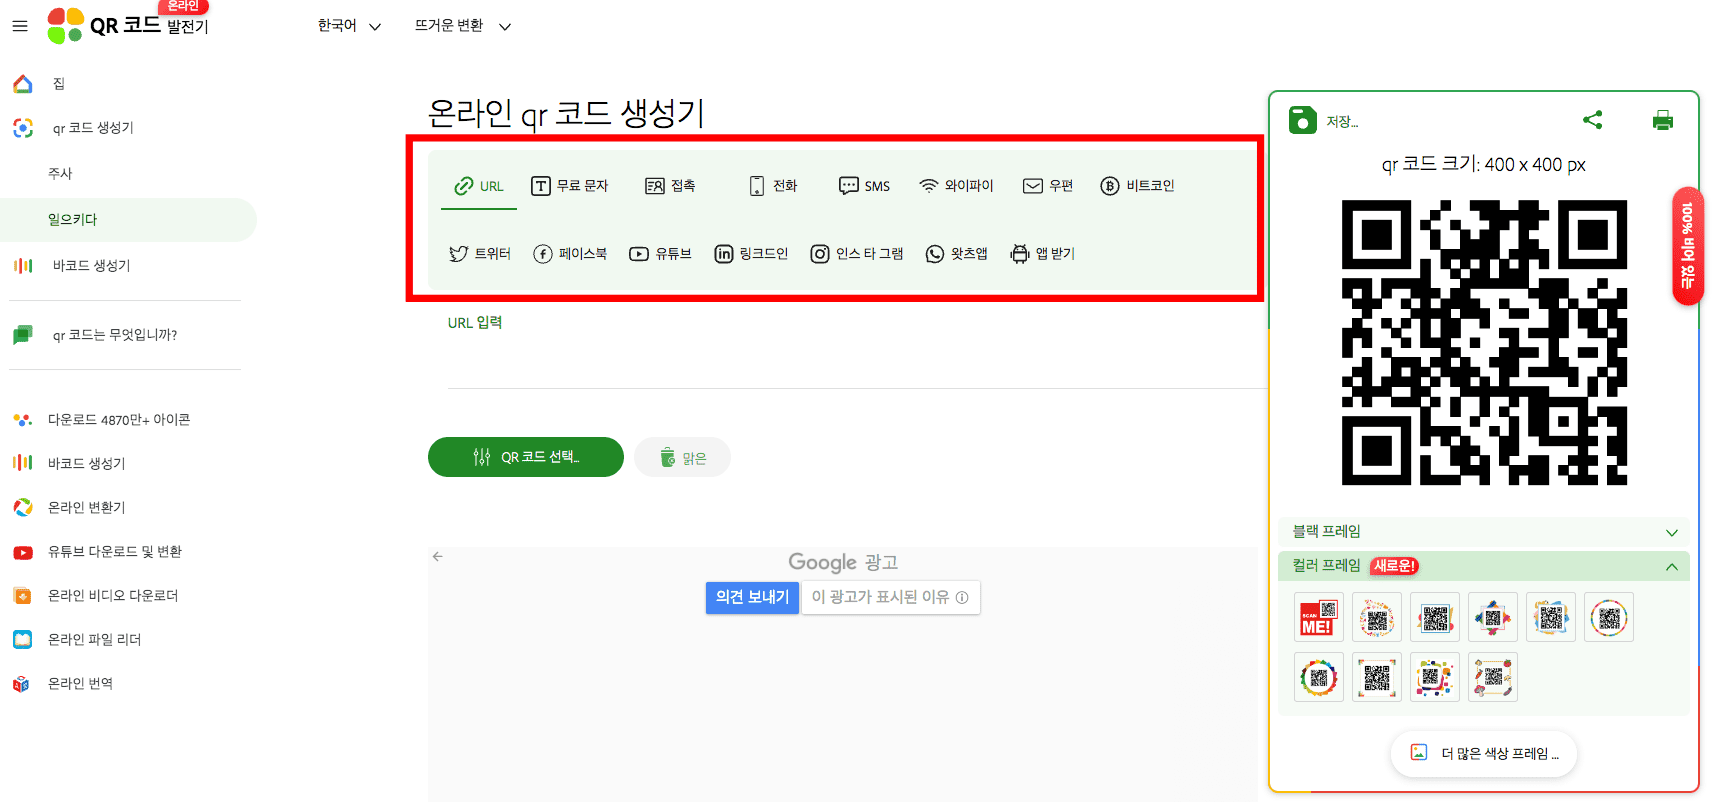Click 더 많은 색상 프레임 button
Screen dimensions: 1734x802
1484,754
